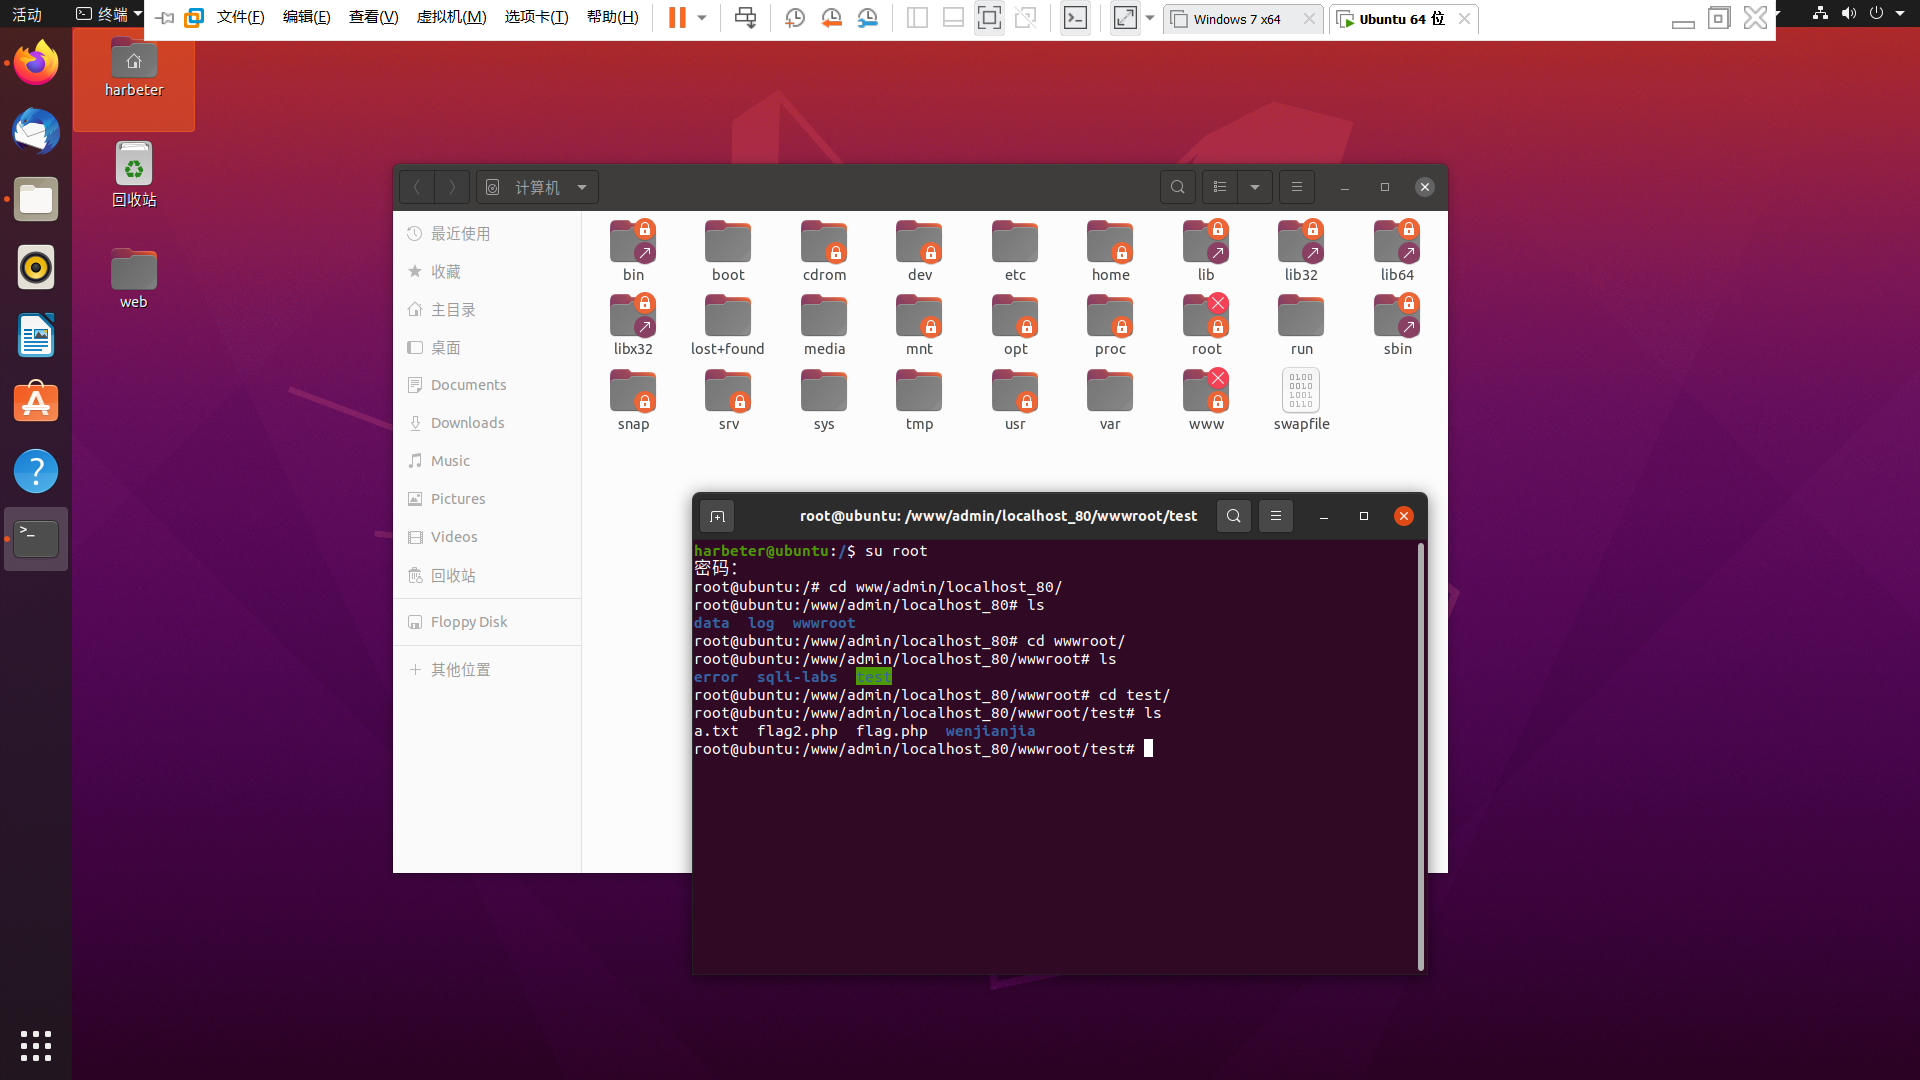Screen dimensions: 1920x1080
Task: Open Firefox from the Ubuntu dock
Action: click(x=36, y=63)
